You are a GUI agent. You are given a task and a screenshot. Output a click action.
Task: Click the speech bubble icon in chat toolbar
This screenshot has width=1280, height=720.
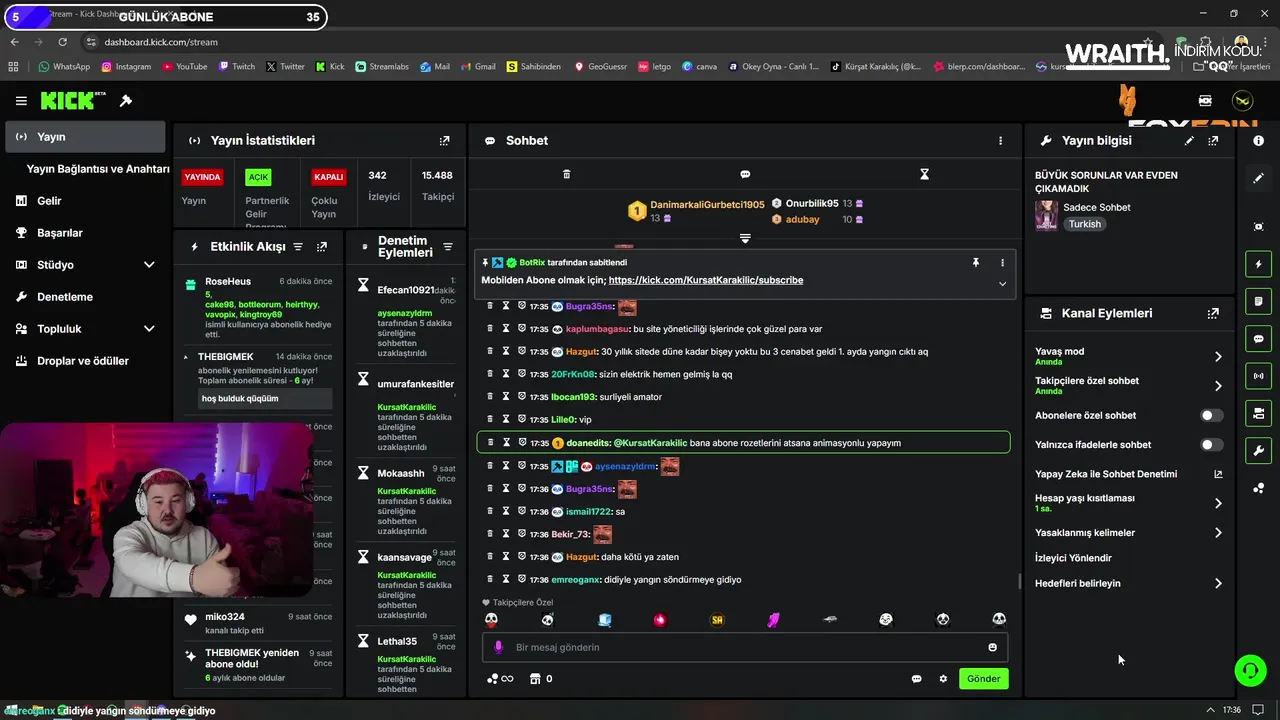745,174
